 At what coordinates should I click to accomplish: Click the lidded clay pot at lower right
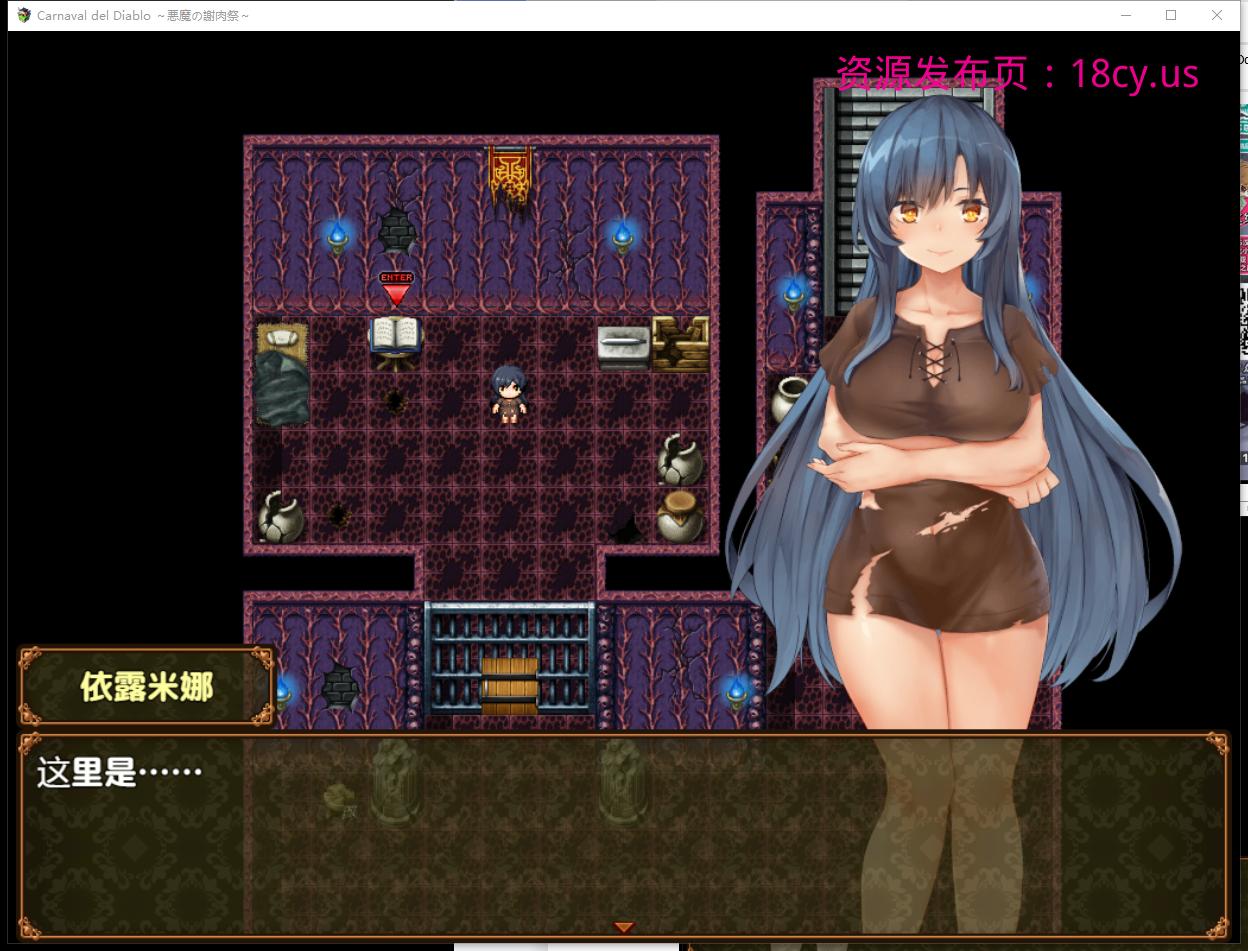pyautogui.click(x=680, y=515)
